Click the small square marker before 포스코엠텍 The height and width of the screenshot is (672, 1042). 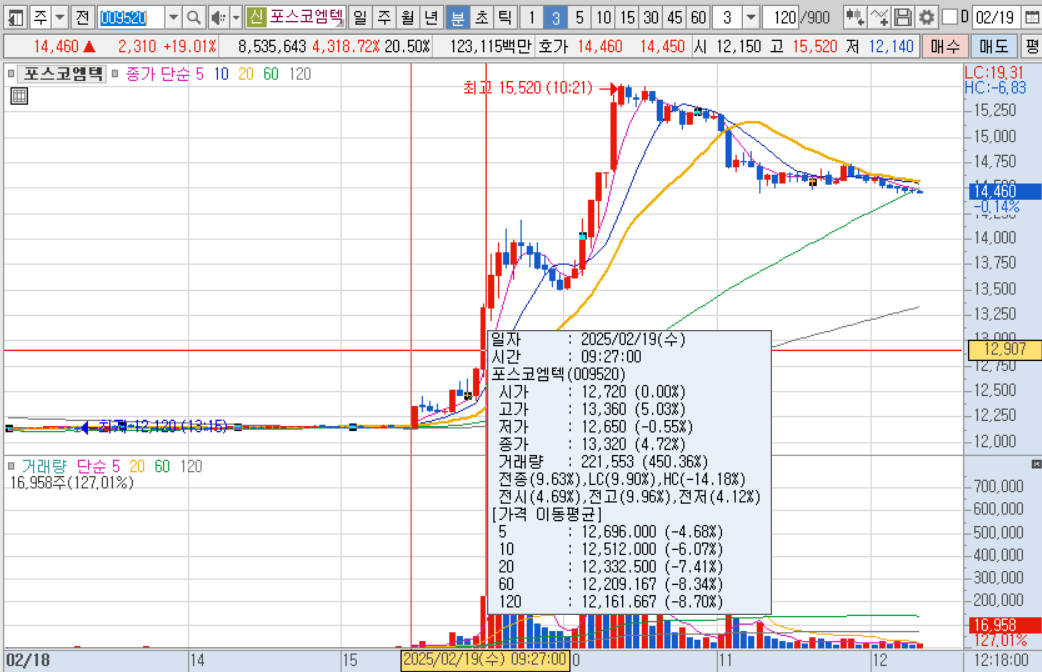[x=11, y=74]
